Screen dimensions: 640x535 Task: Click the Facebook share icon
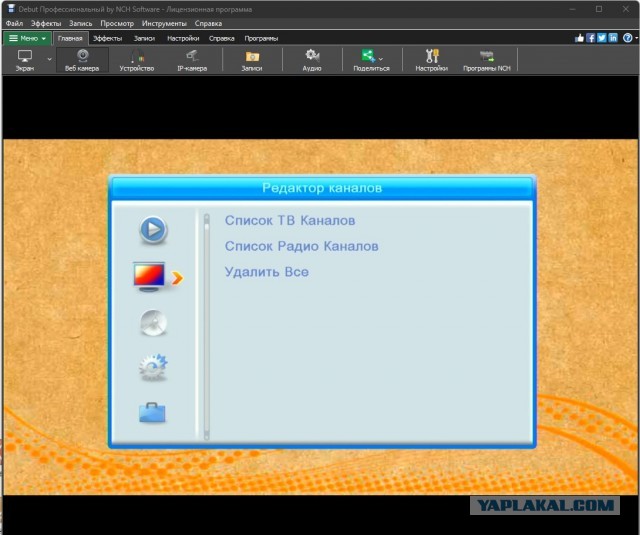pyautogui.click(x=591, y=38)
